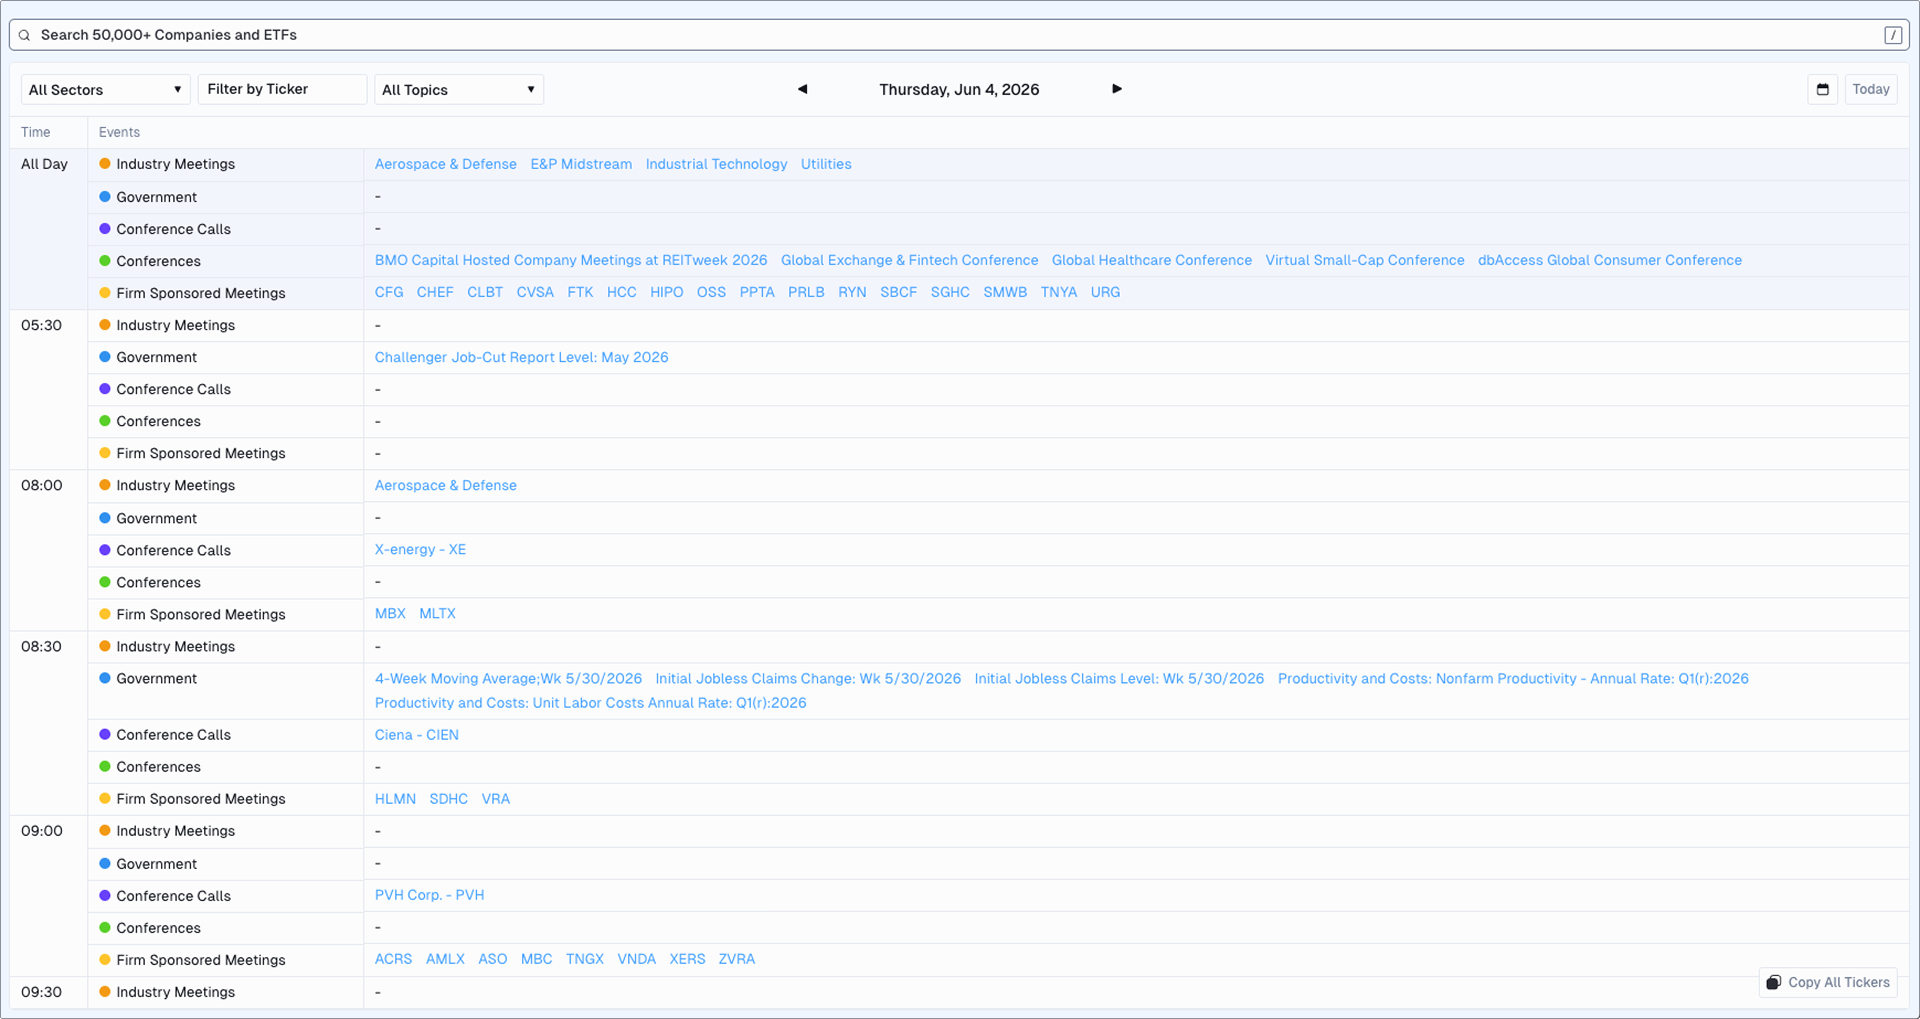Open the All Topics dropdown

pos(459,90)
